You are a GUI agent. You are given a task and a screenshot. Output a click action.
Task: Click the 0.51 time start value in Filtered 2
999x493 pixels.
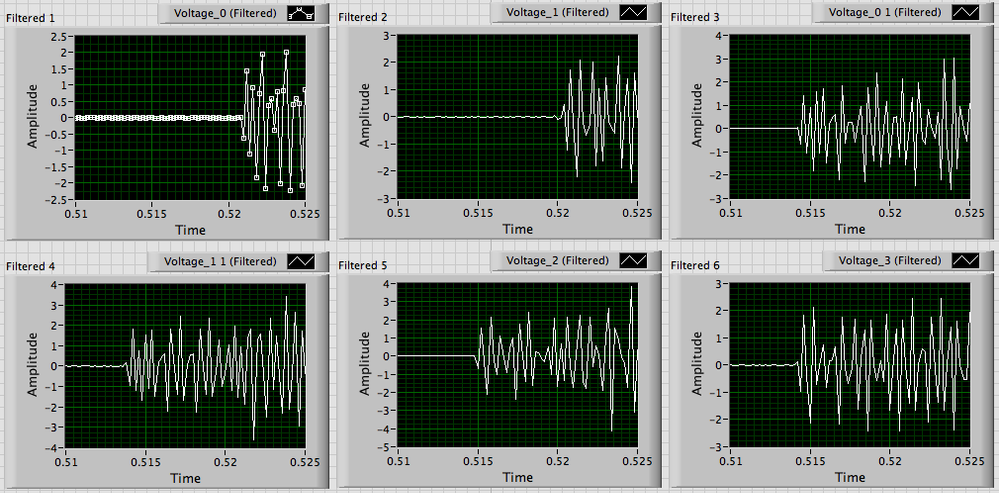399,211
